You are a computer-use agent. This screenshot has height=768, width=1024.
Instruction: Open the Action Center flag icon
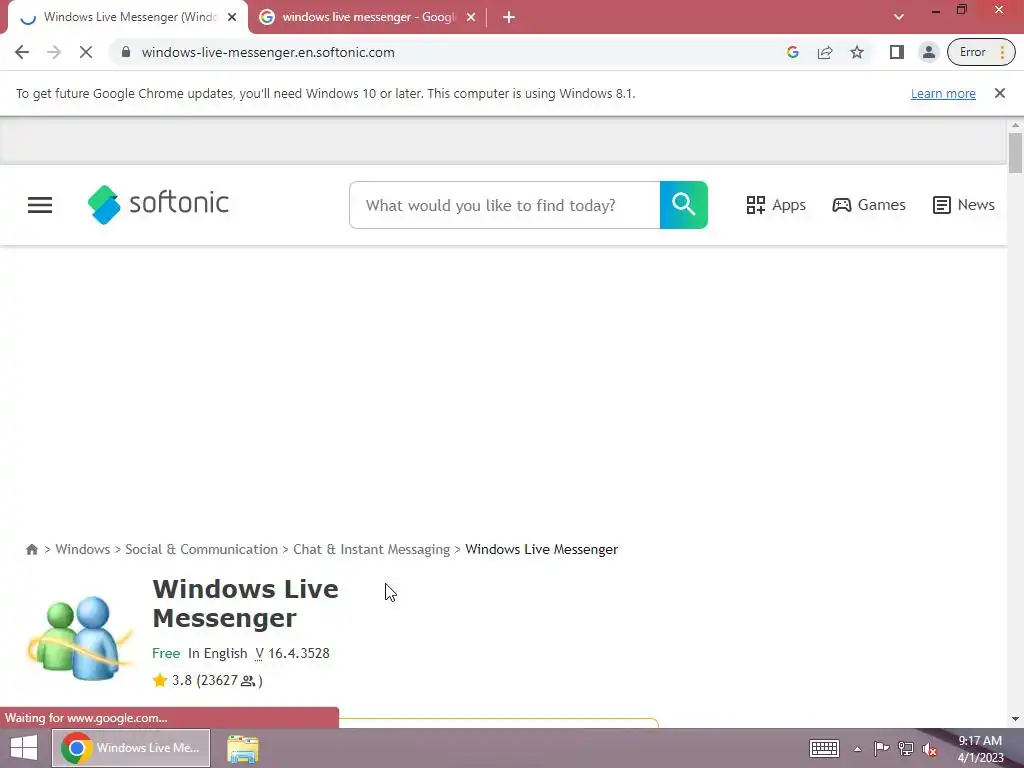[881, 748]
